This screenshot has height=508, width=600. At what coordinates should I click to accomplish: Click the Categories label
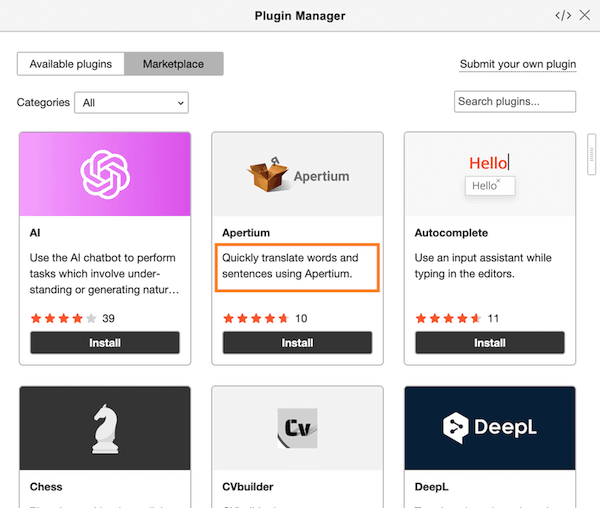coord(43,103)
